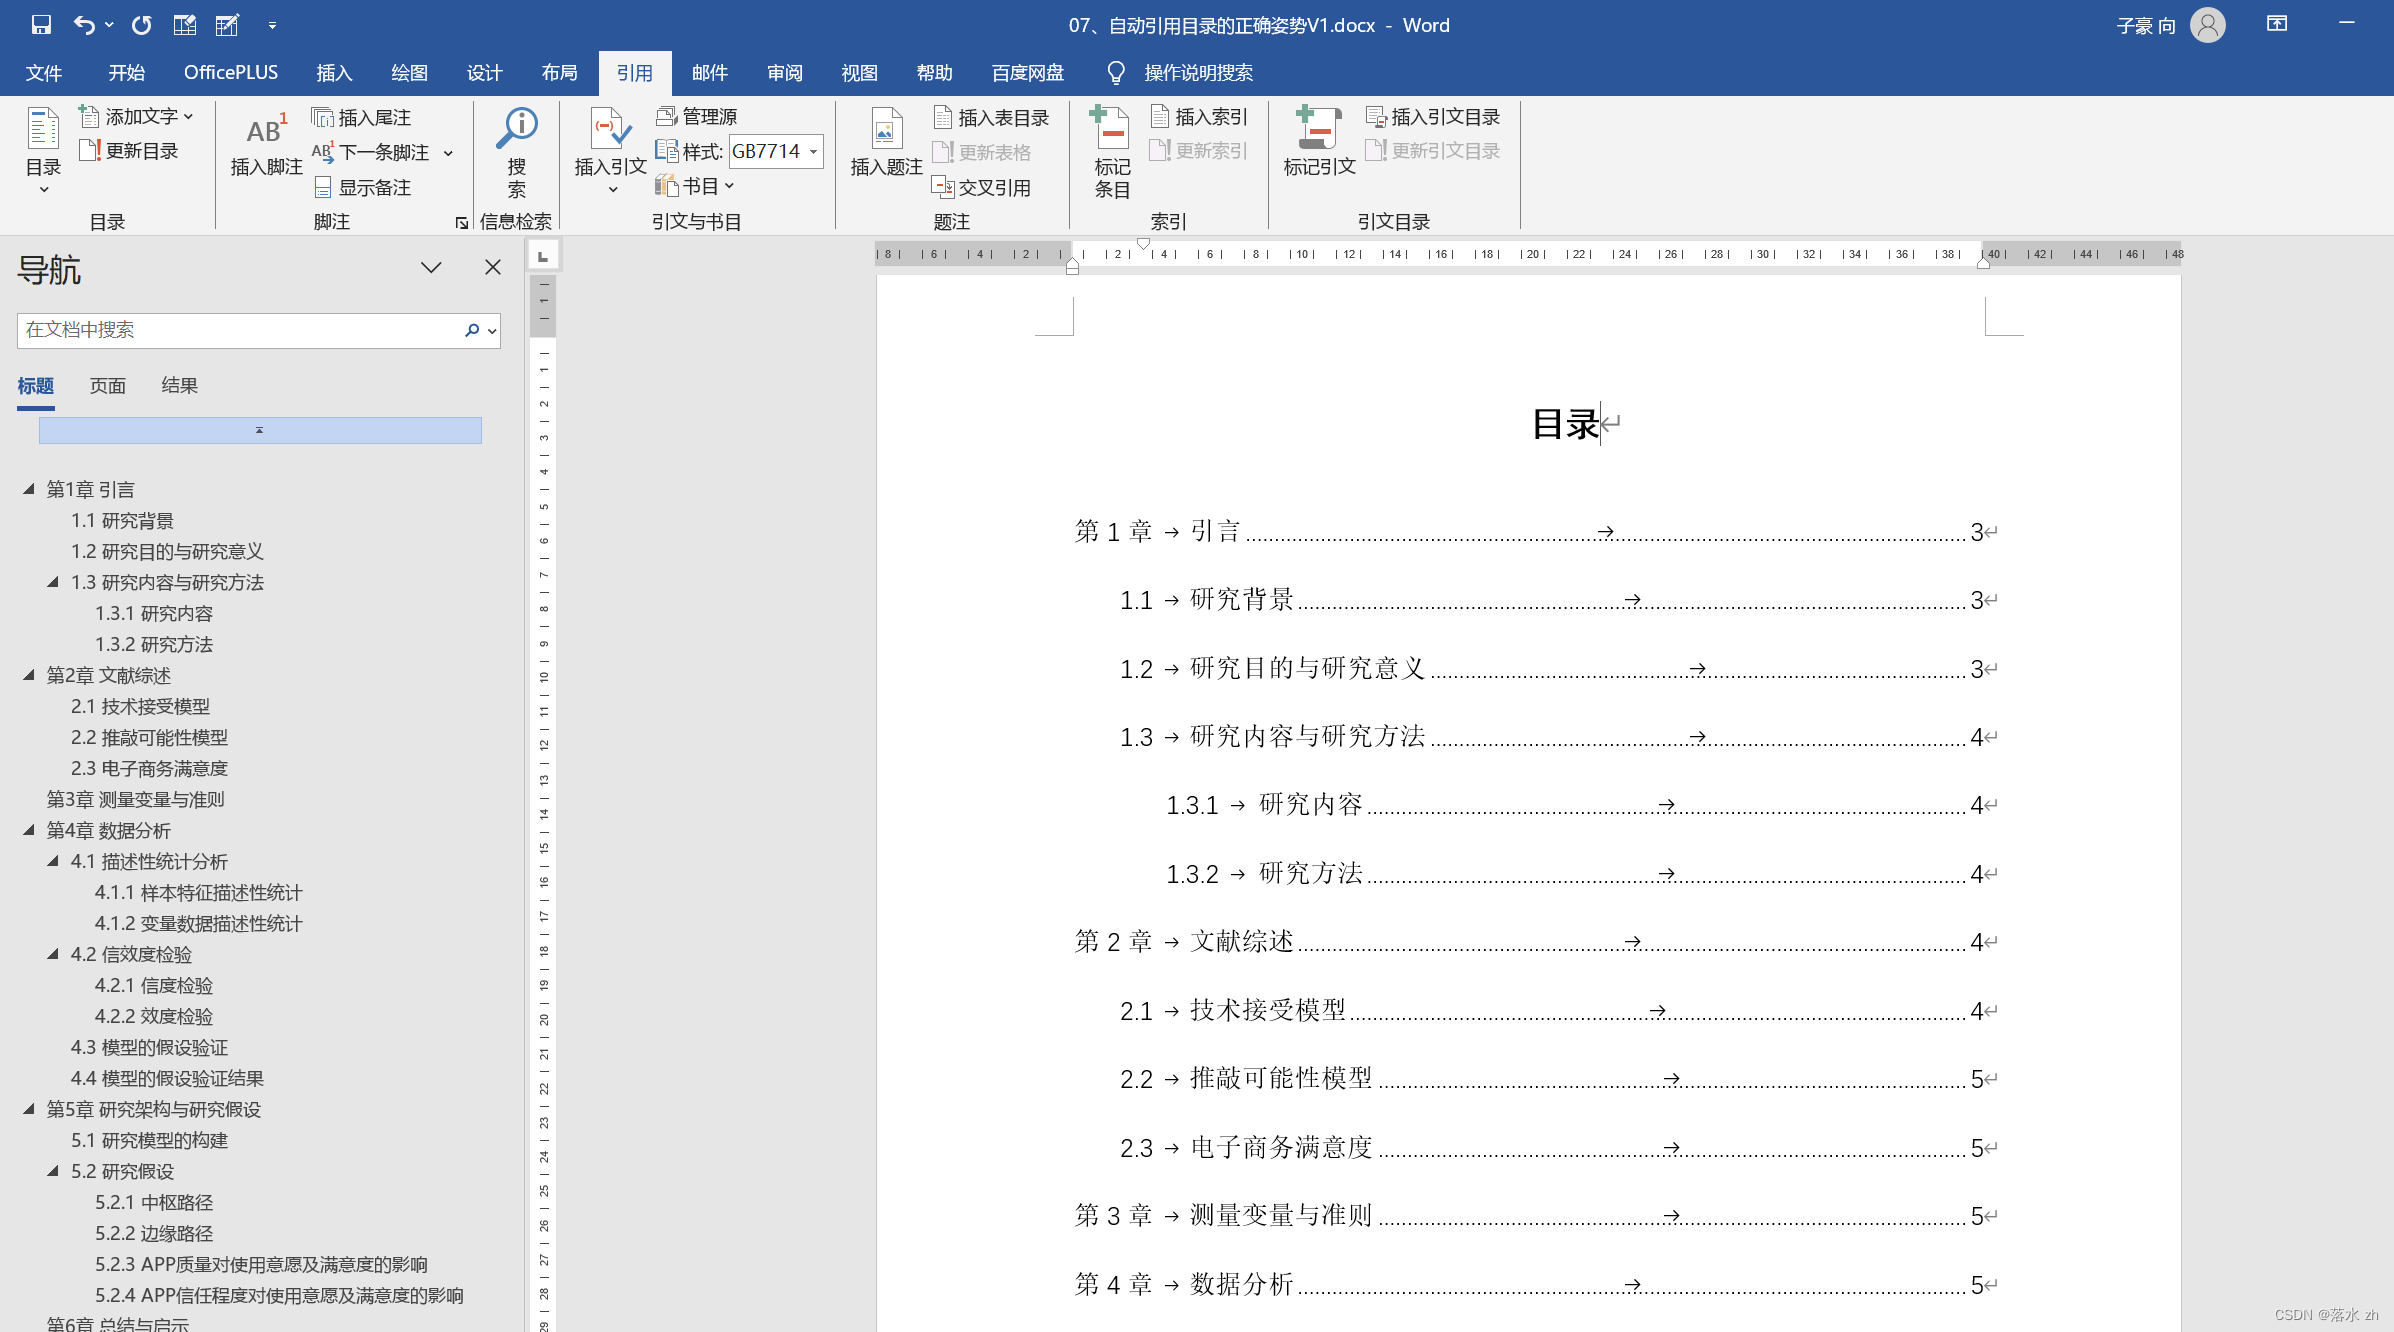2394x1332 pixels.
Task: Collapse the 第1章 引言 heading
Action: (29, 489)
